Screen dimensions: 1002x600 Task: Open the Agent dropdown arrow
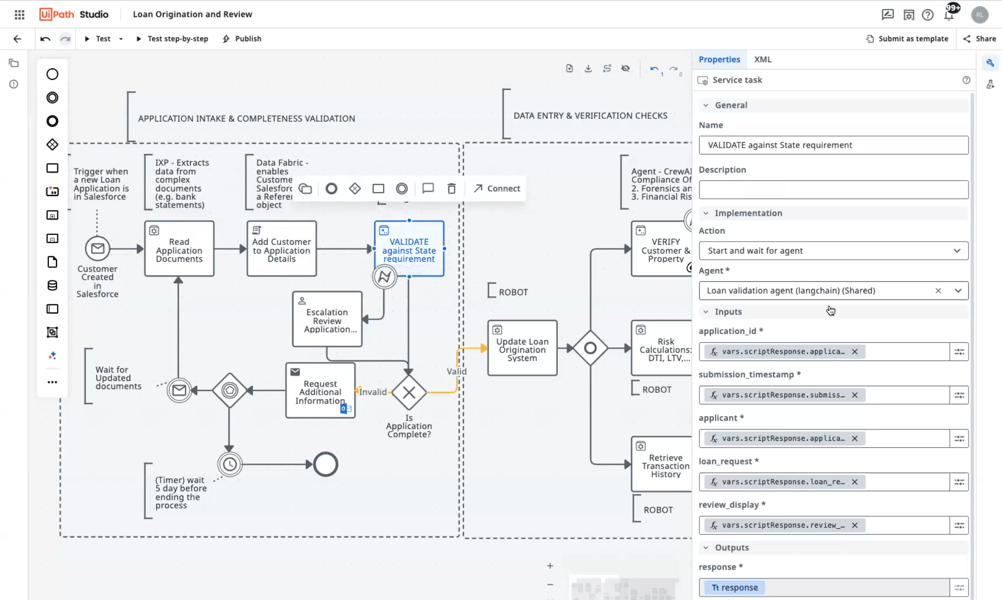click(958, 291)
